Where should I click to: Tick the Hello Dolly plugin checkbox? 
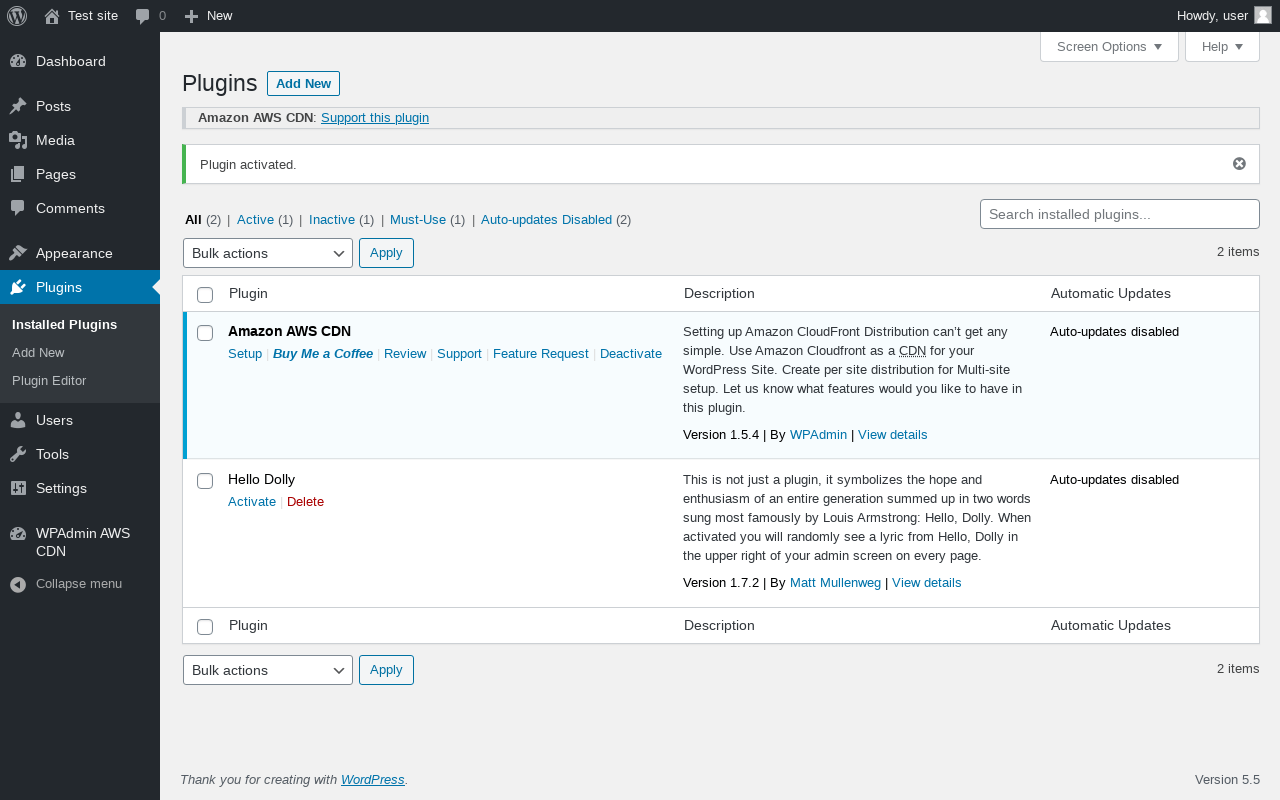click(x=205, y=481)
